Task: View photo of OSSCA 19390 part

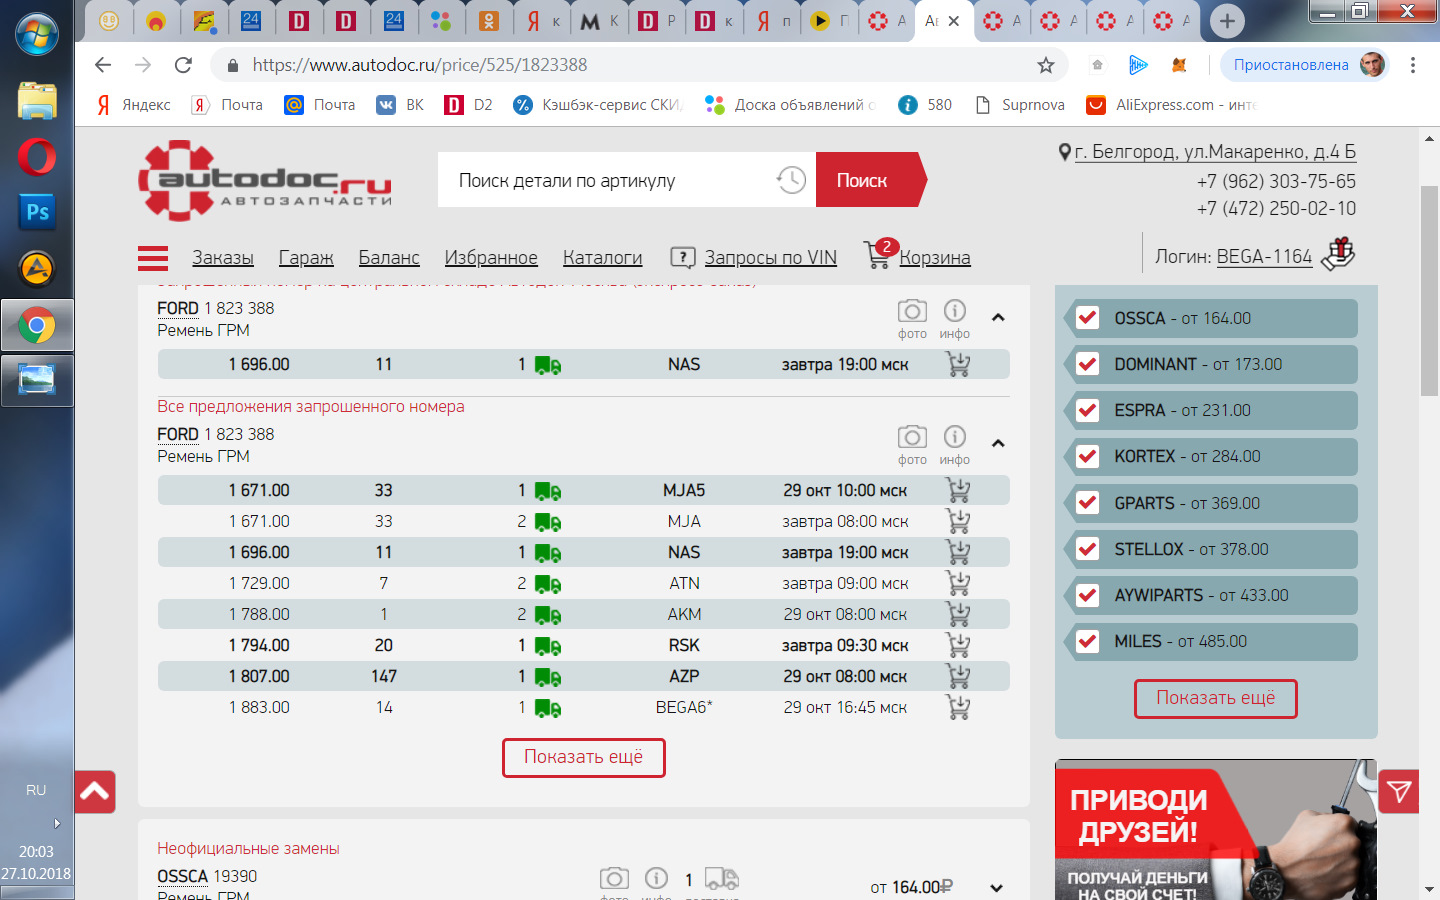Action: tap(614, 879)
